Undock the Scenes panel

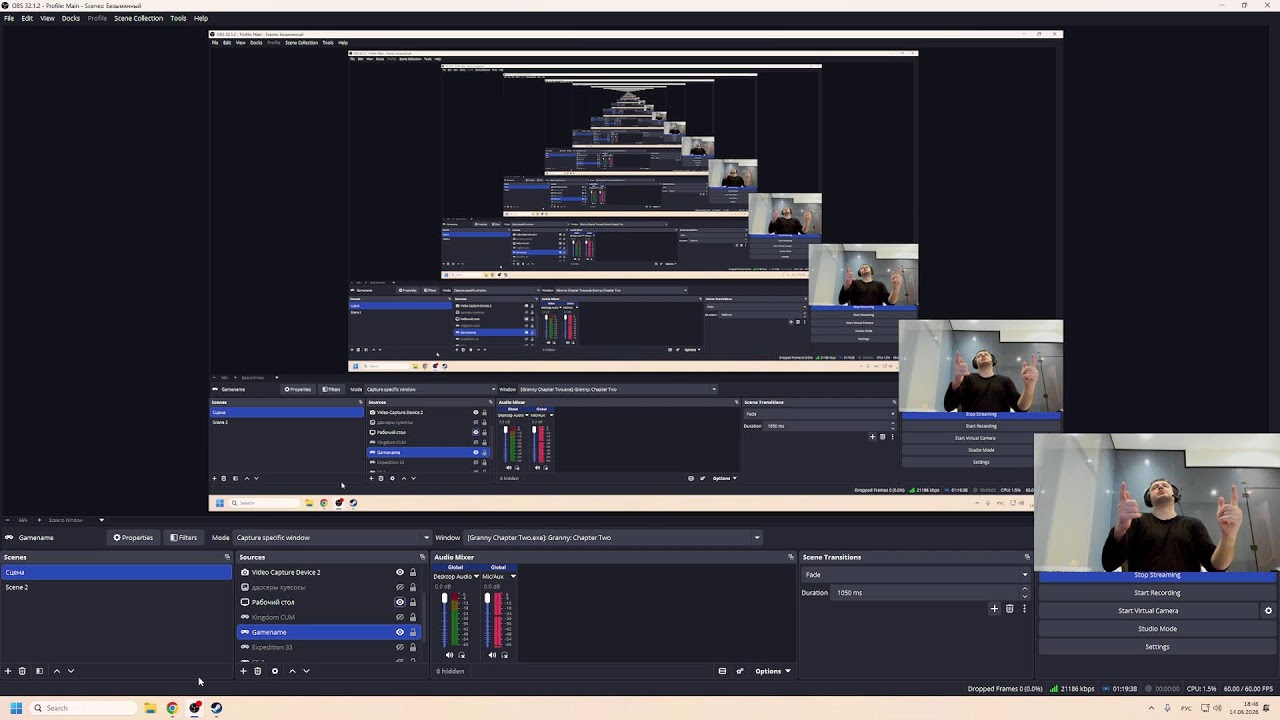point(227,557)
